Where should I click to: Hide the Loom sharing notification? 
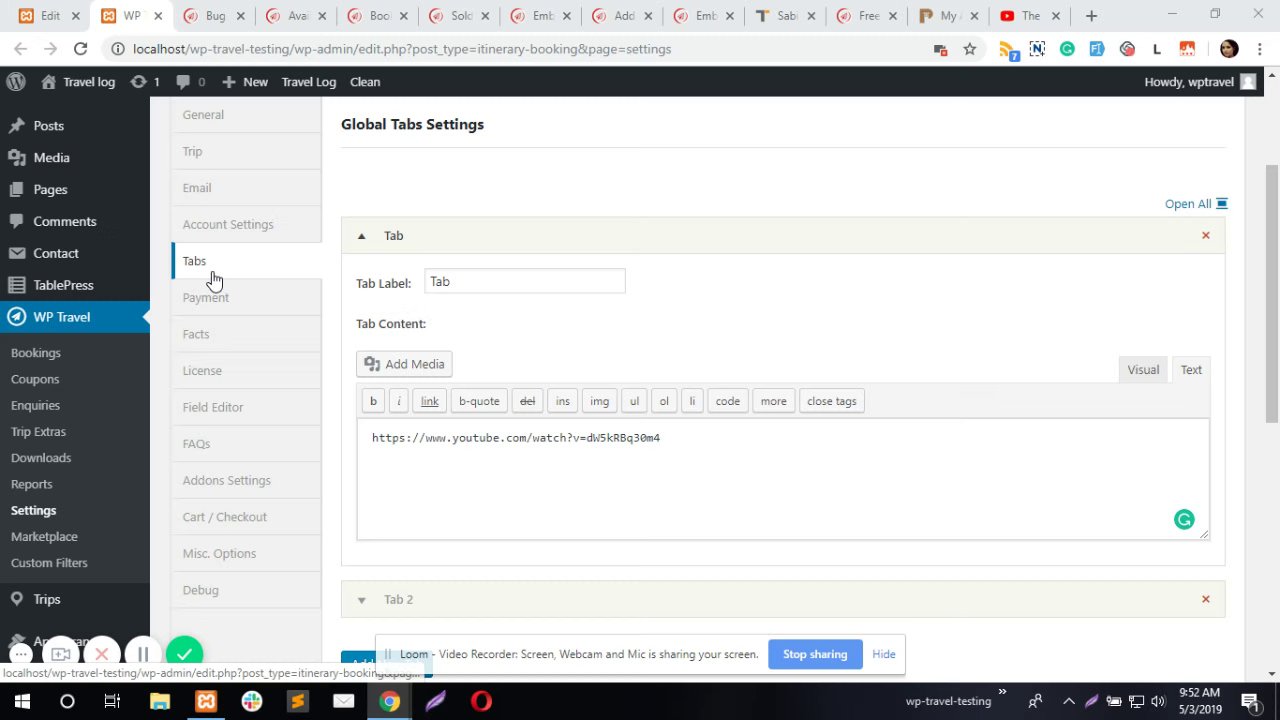883,654
